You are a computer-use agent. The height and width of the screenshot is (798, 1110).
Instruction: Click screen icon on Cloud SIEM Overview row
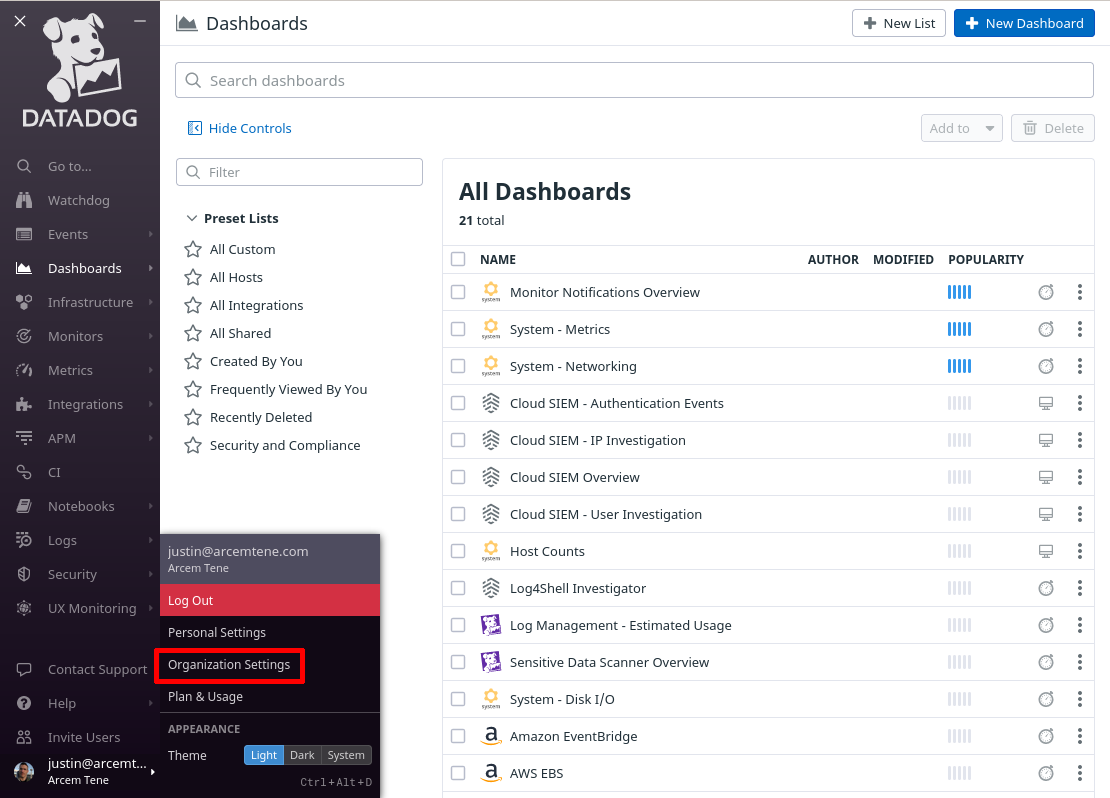[x=1046, y=477]
